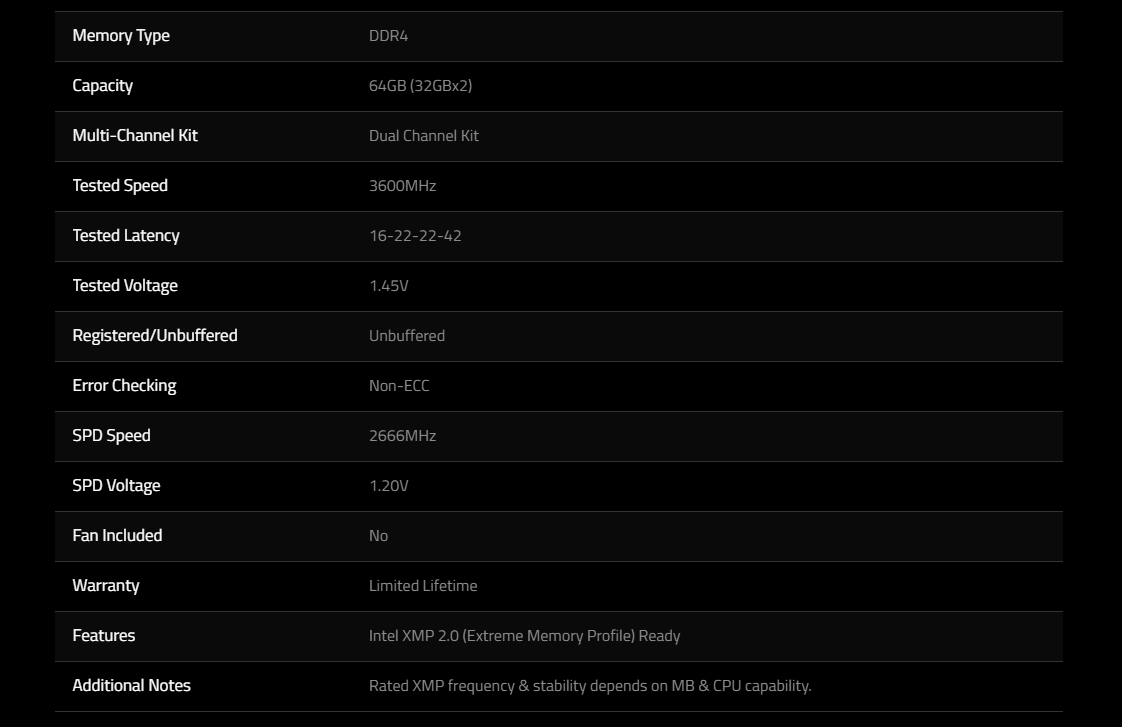This screenshot has width=1122, height=727.
Task: Select the DDR4 value text
Action: coord(389,36)
